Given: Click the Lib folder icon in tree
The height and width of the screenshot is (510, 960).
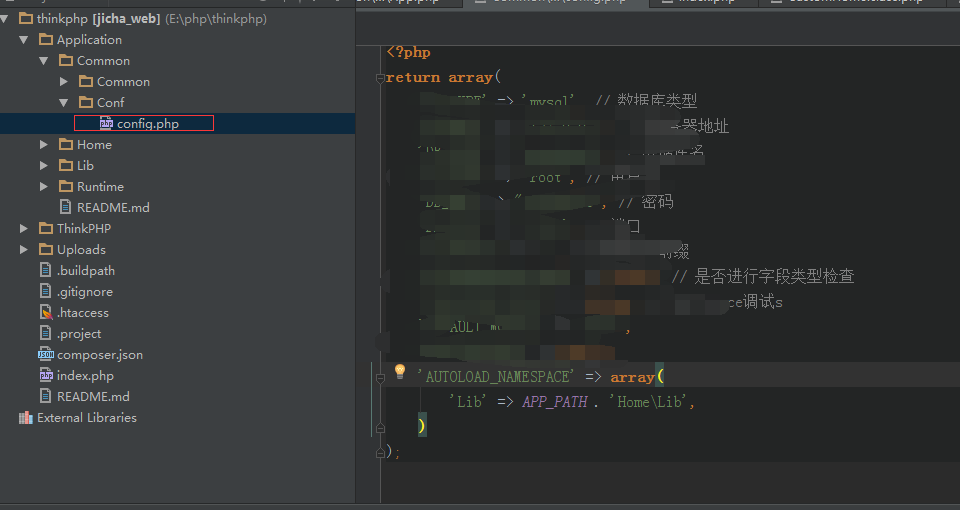Looking at the screenshot, I should coord(66,165).
